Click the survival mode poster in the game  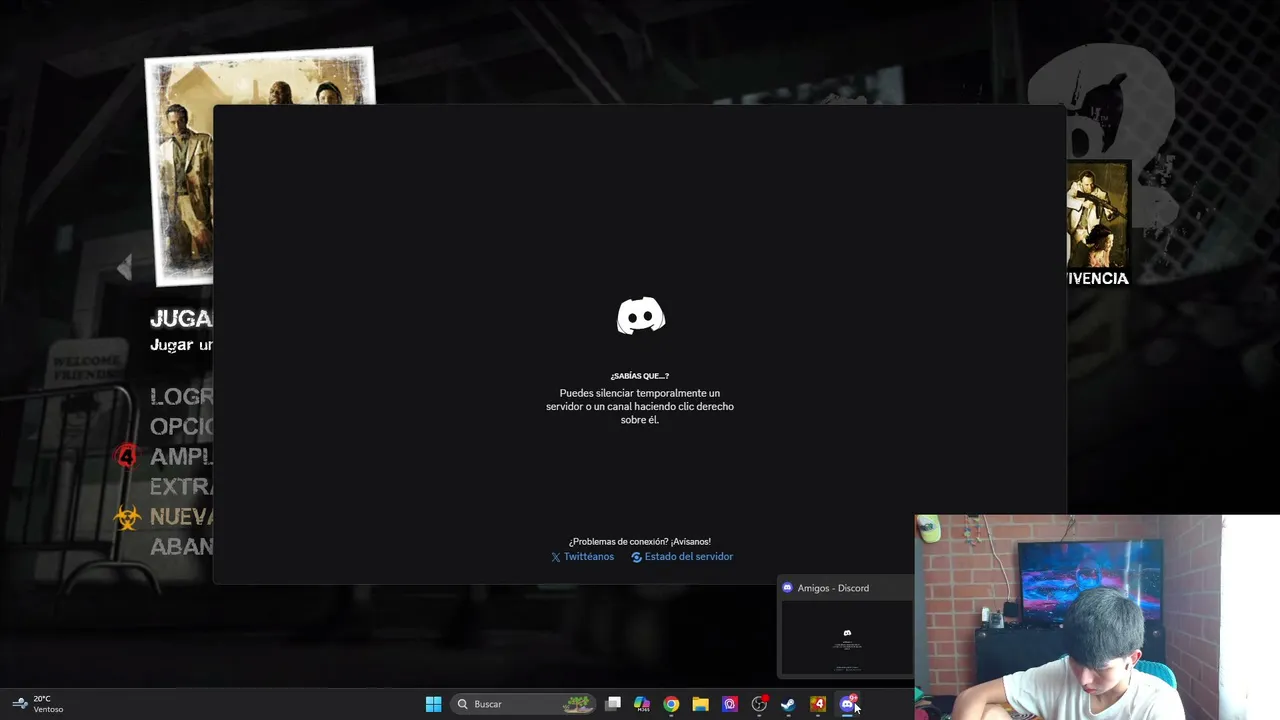[1098, 215]
